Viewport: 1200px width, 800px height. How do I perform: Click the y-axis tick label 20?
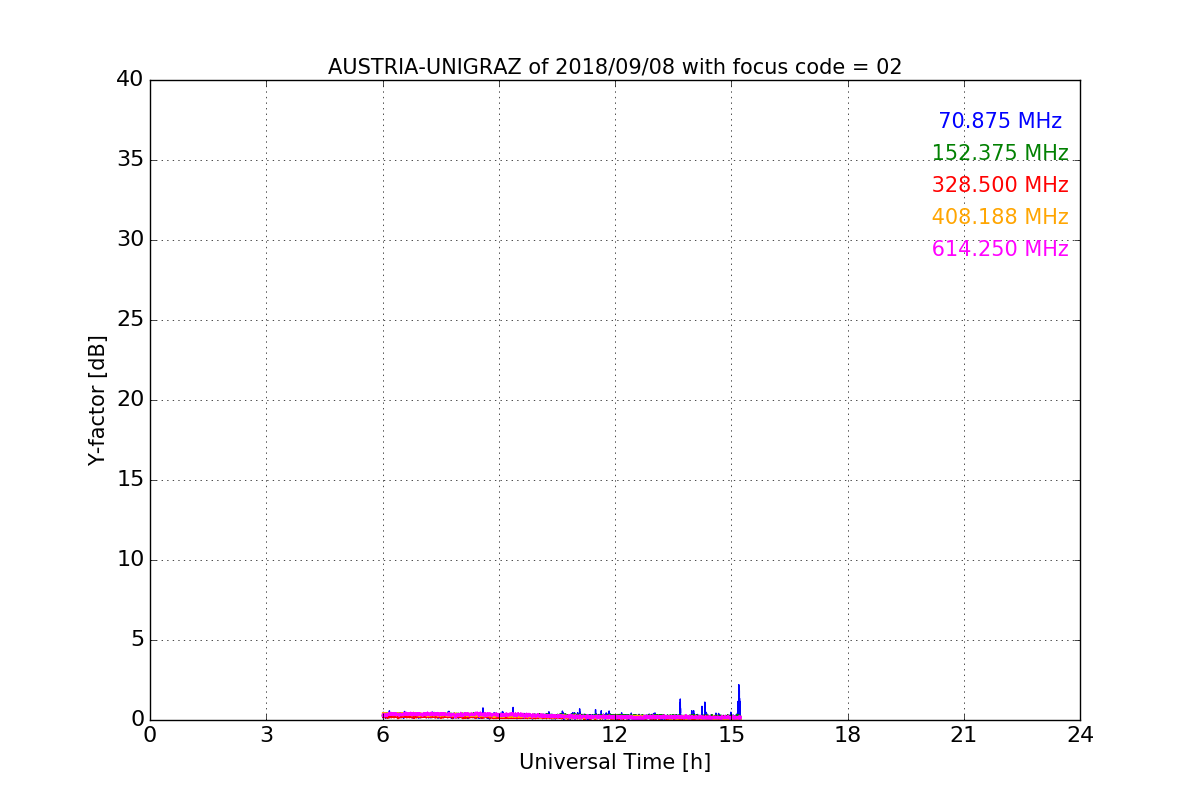[x=130, y=400]
